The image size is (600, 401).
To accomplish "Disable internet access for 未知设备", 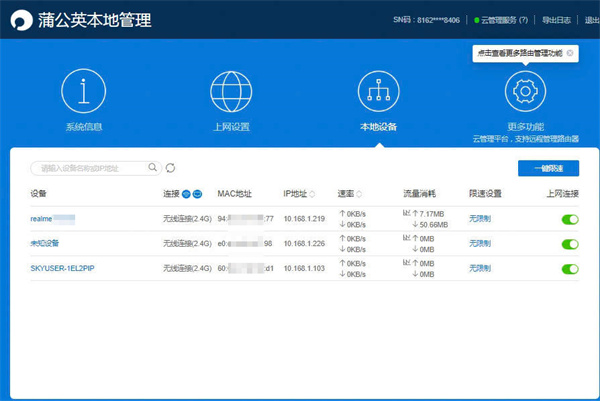I will (x=571, y=243).
